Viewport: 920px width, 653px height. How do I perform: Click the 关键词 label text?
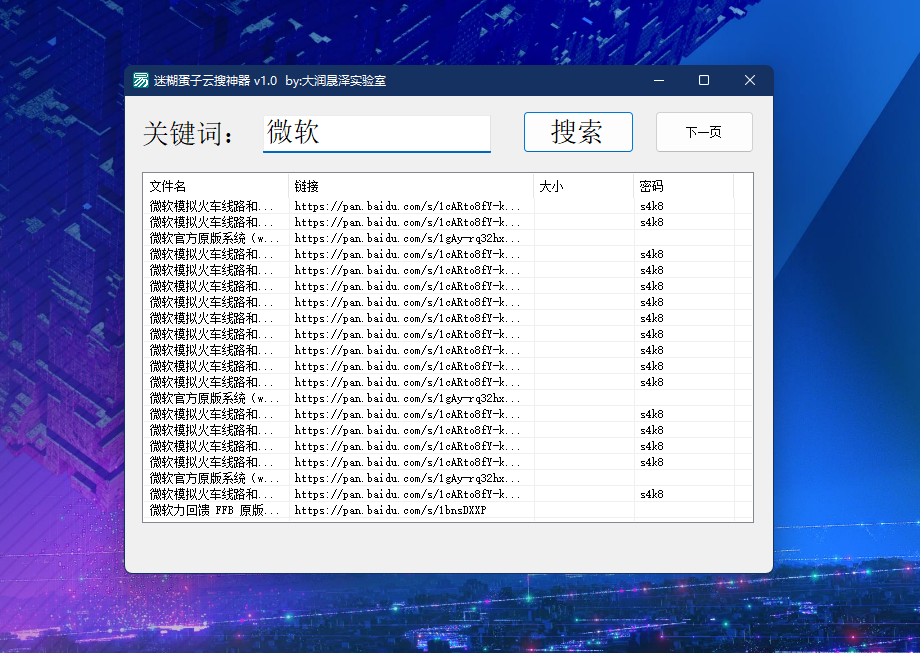pyautogui.click(x=190, y=133)
